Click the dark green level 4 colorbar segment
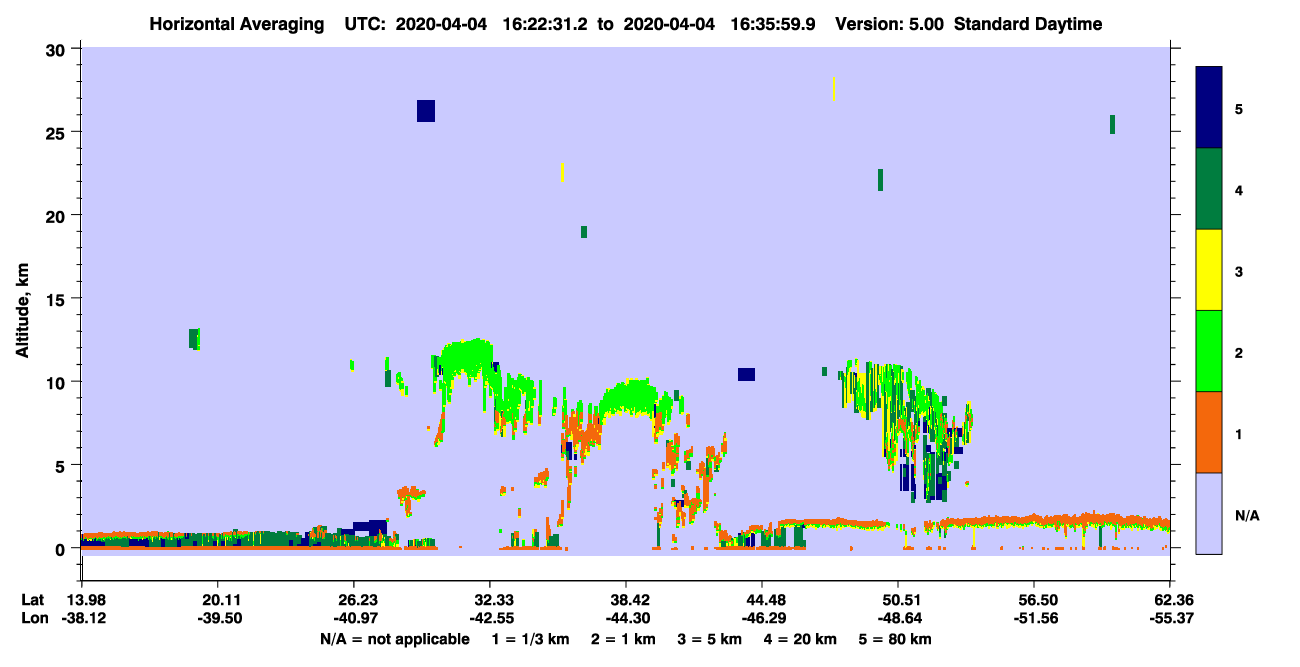The image size is (1300, 667). [x=1209, y=189]
